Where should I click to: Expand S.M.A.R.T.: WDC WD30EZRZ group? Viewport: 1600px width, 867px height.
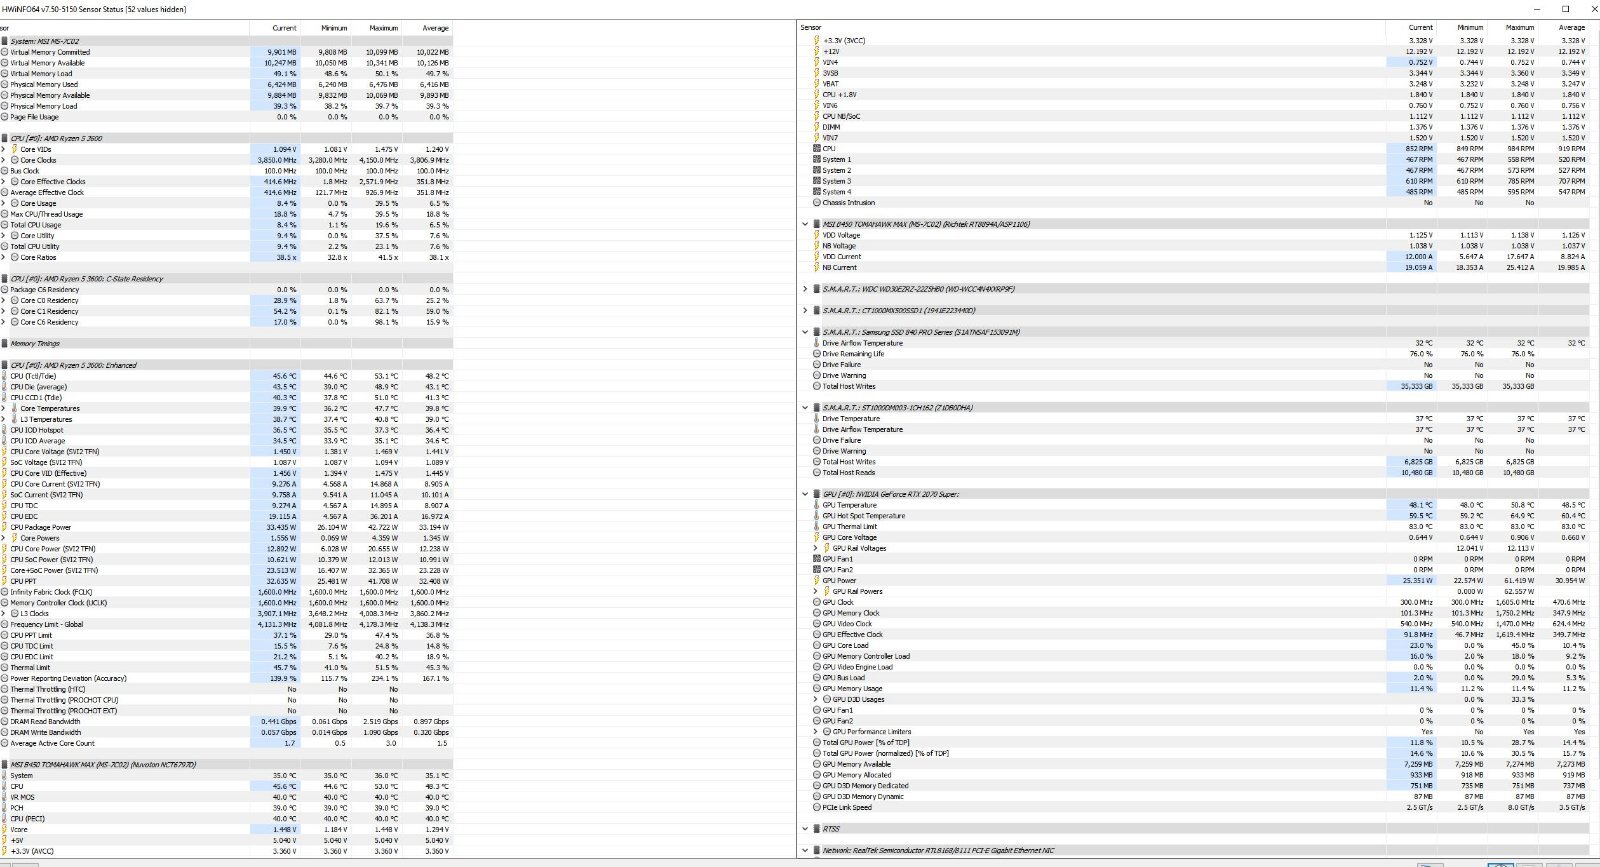805,289
